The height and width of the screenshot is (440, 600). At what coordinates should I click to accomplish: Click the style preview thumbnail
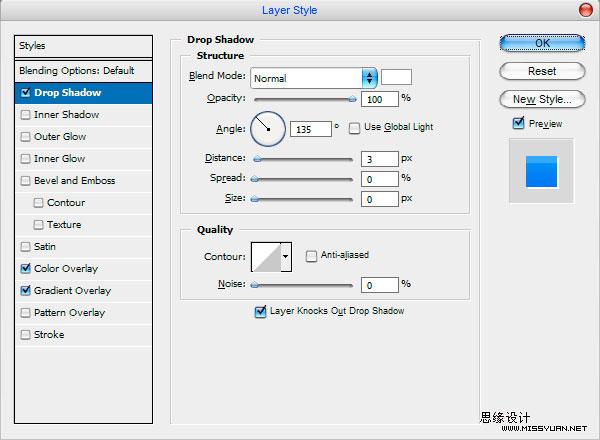[x=541, y=171]
